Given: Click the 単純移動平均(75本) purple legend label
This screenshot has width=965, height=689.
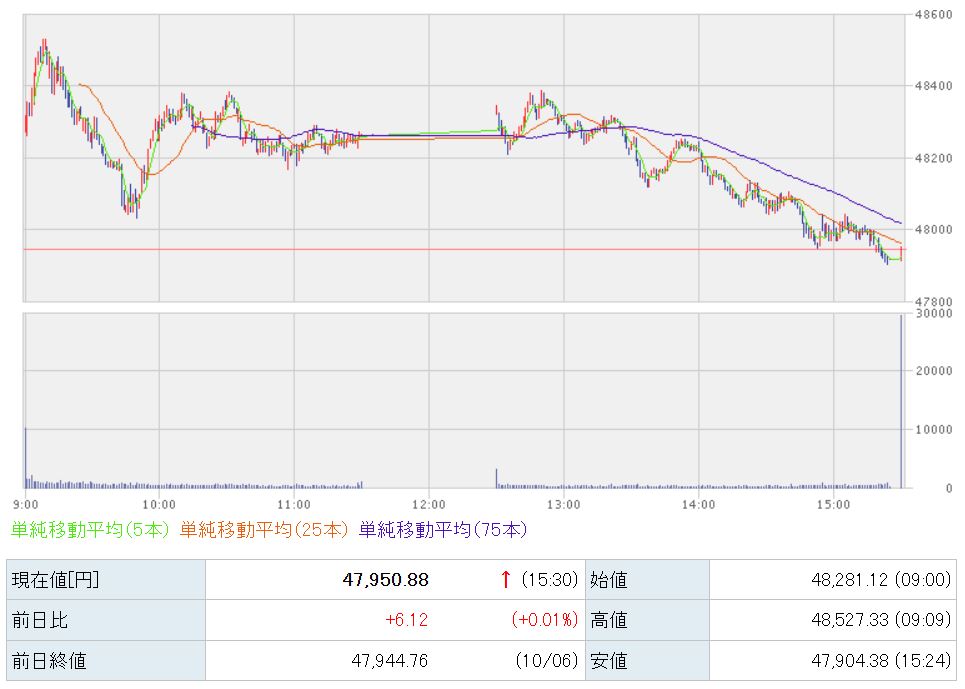Looking at the screenshot, I should (x=442, y=529).
